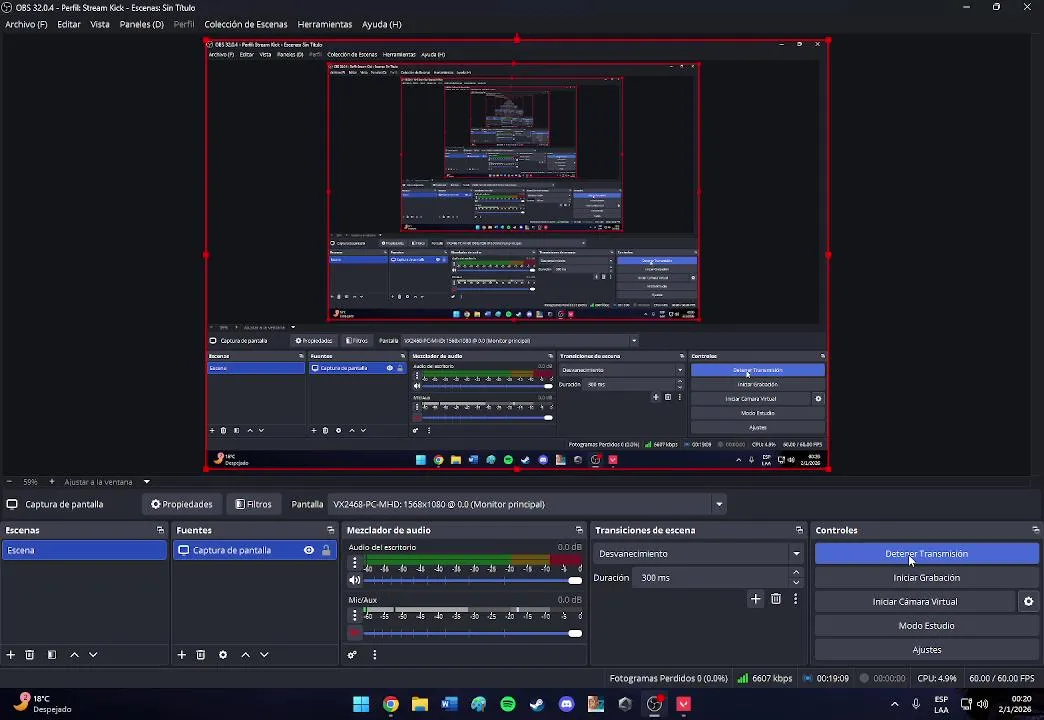Add a transition with plus icon
Image resolution: width=1044 pixels, height=720 pixels.
(x=756, y=599)
